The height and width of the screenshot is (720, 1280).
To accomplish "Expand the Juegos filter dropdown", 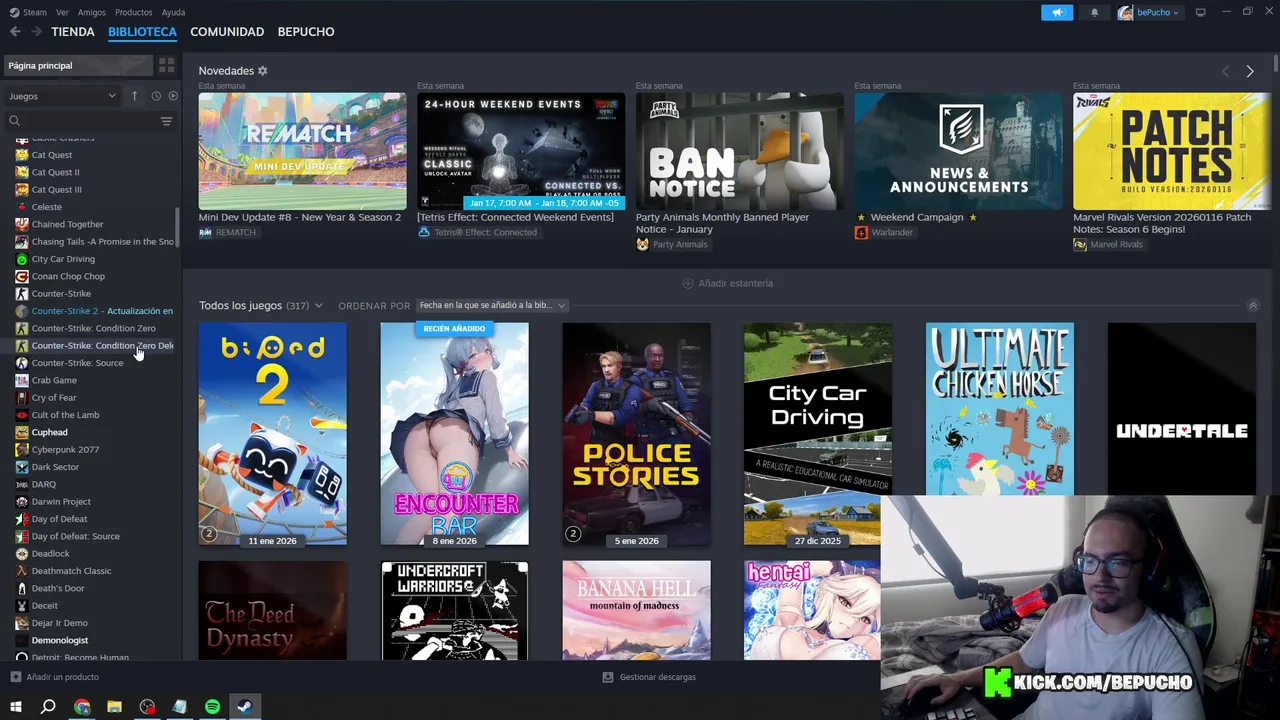I will click(62, 96).
